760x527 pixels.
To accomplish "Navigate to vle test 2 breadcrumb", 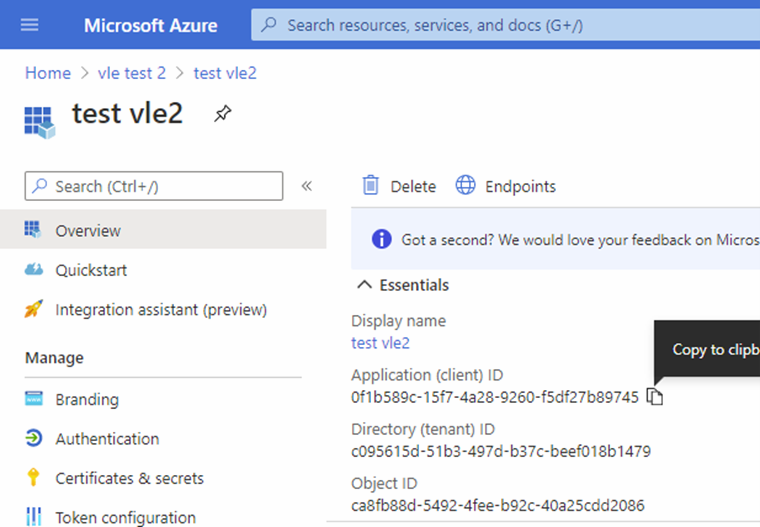I will 132,73.
